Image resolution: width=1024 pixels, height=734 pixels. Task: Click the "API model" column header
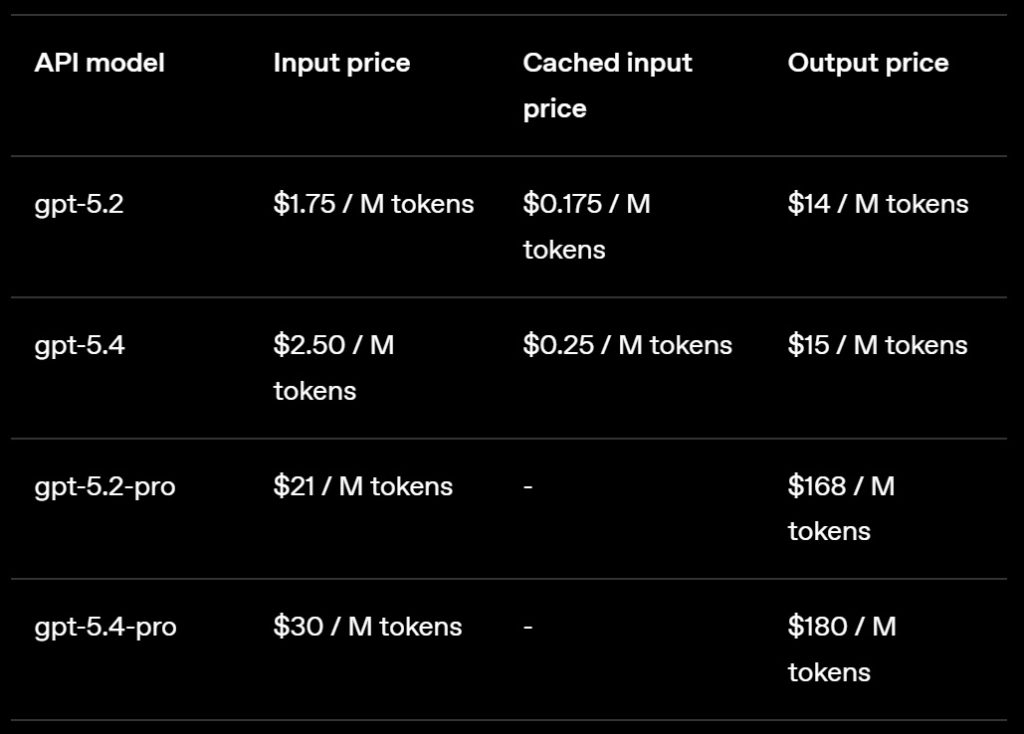pos(99,63)
